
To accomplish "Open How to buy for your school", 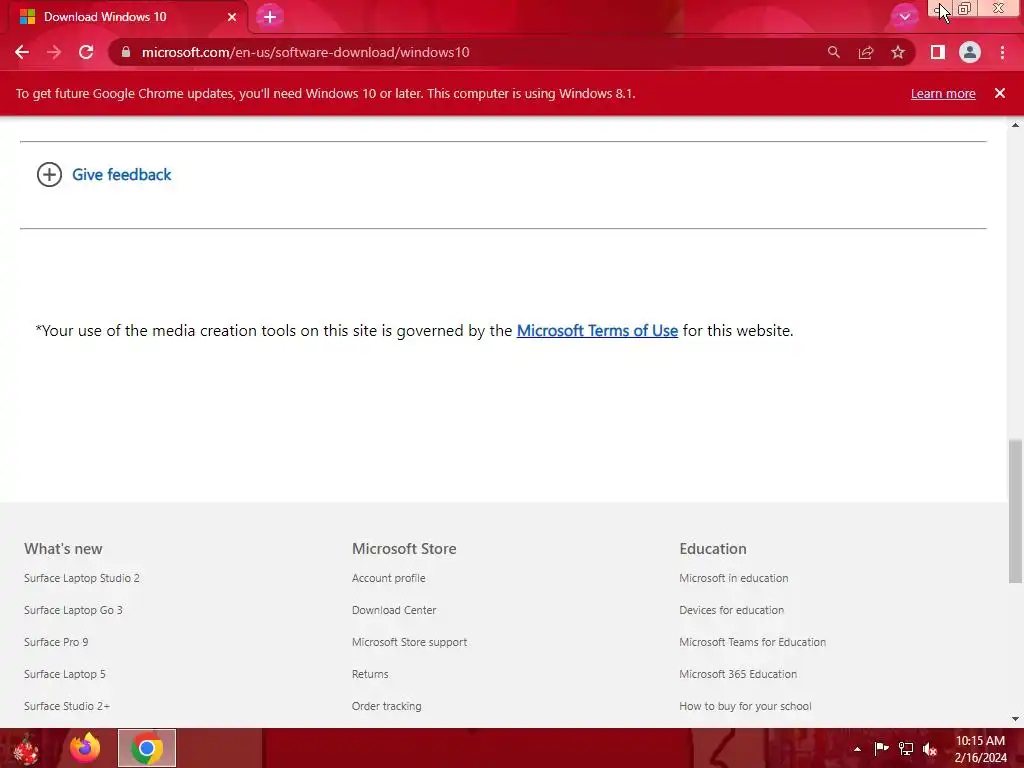I will coord(745,706).
